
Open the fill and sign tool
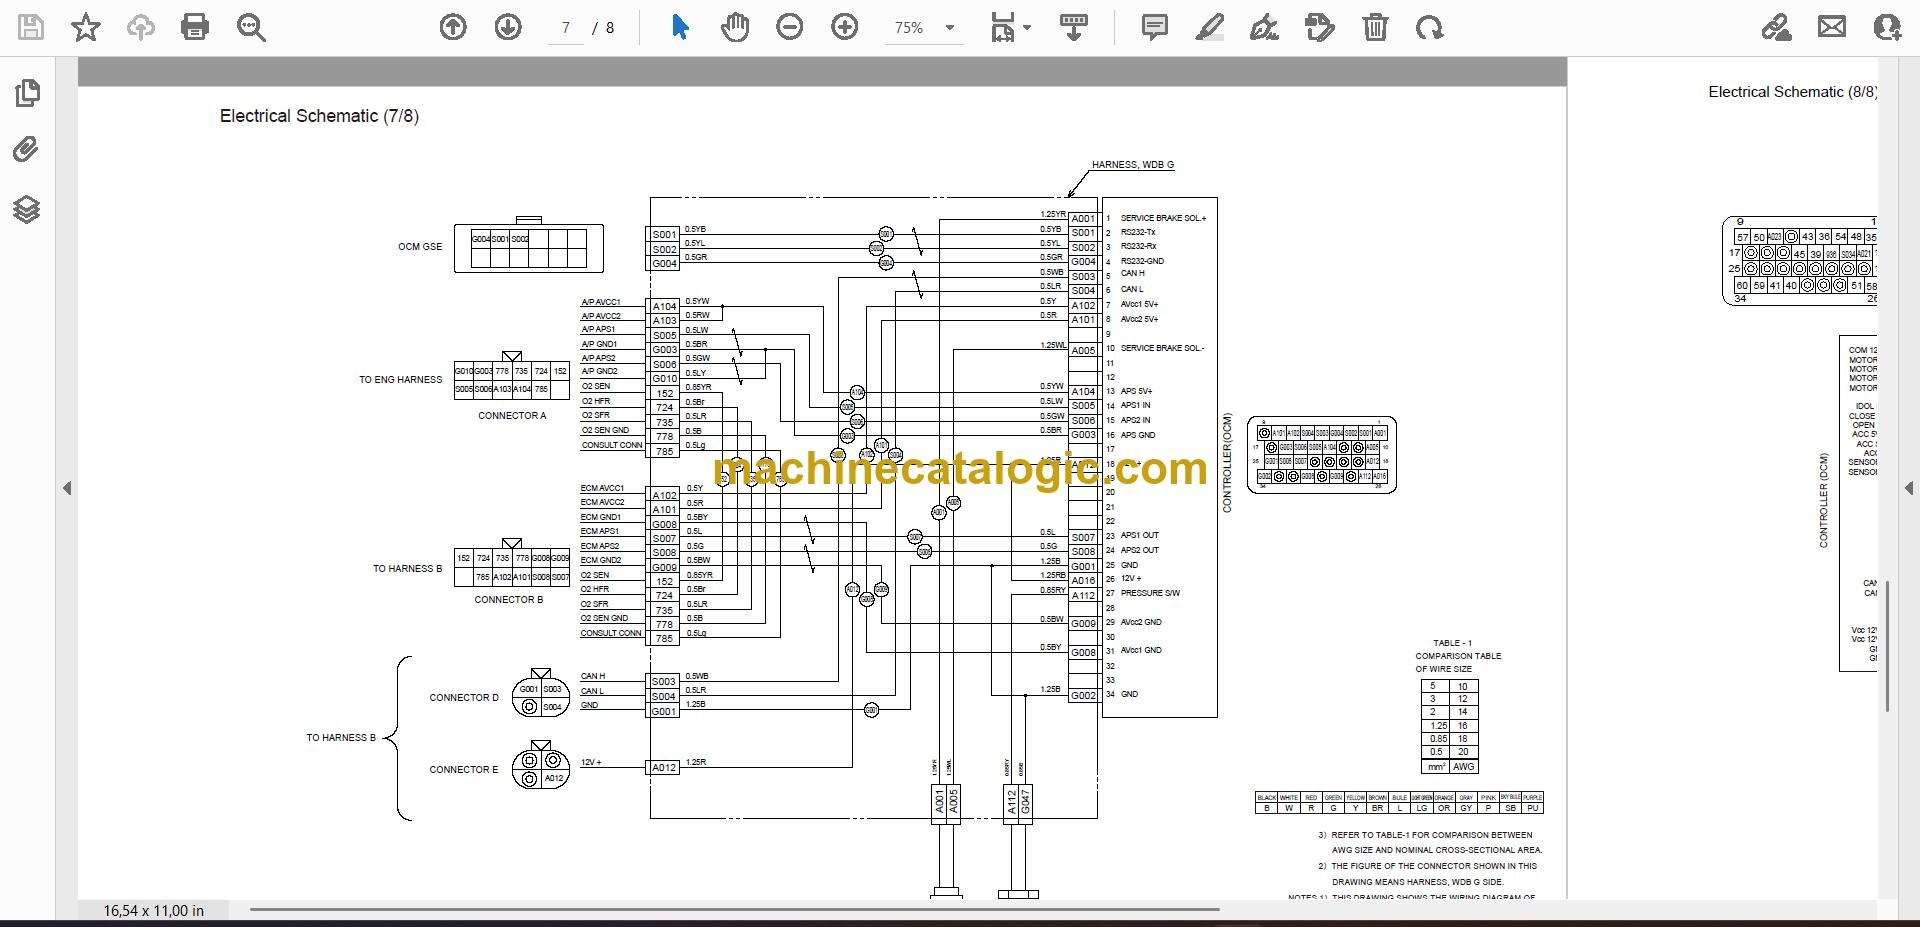[x=1776, y=27]
